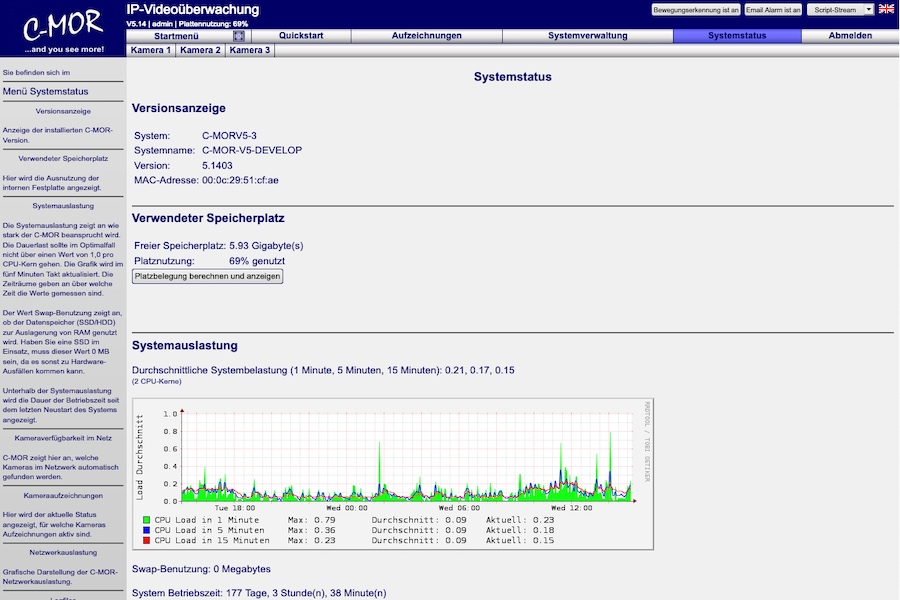Jump to Verwendeter Speicherplatz in sidebar
The image size is (900, 600).
pos(63,158)
